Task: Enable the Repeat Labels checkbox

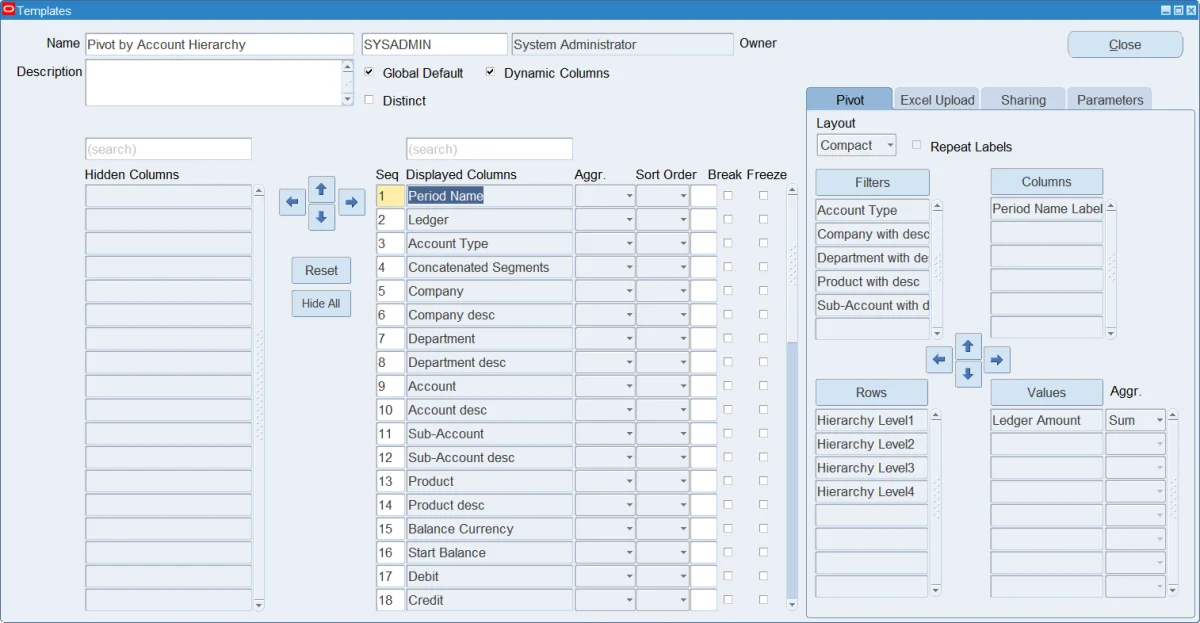Action: pos(916,146)
